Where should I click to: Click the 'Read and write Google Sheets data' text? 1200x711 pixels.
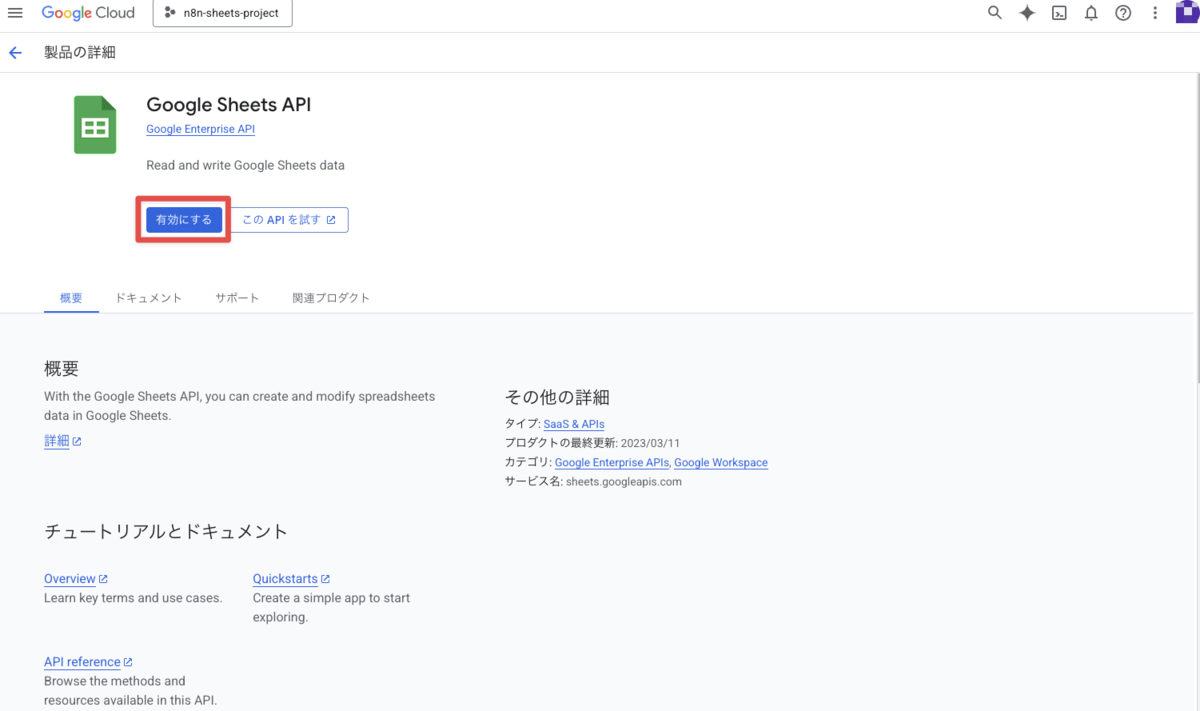coord(245,165)
